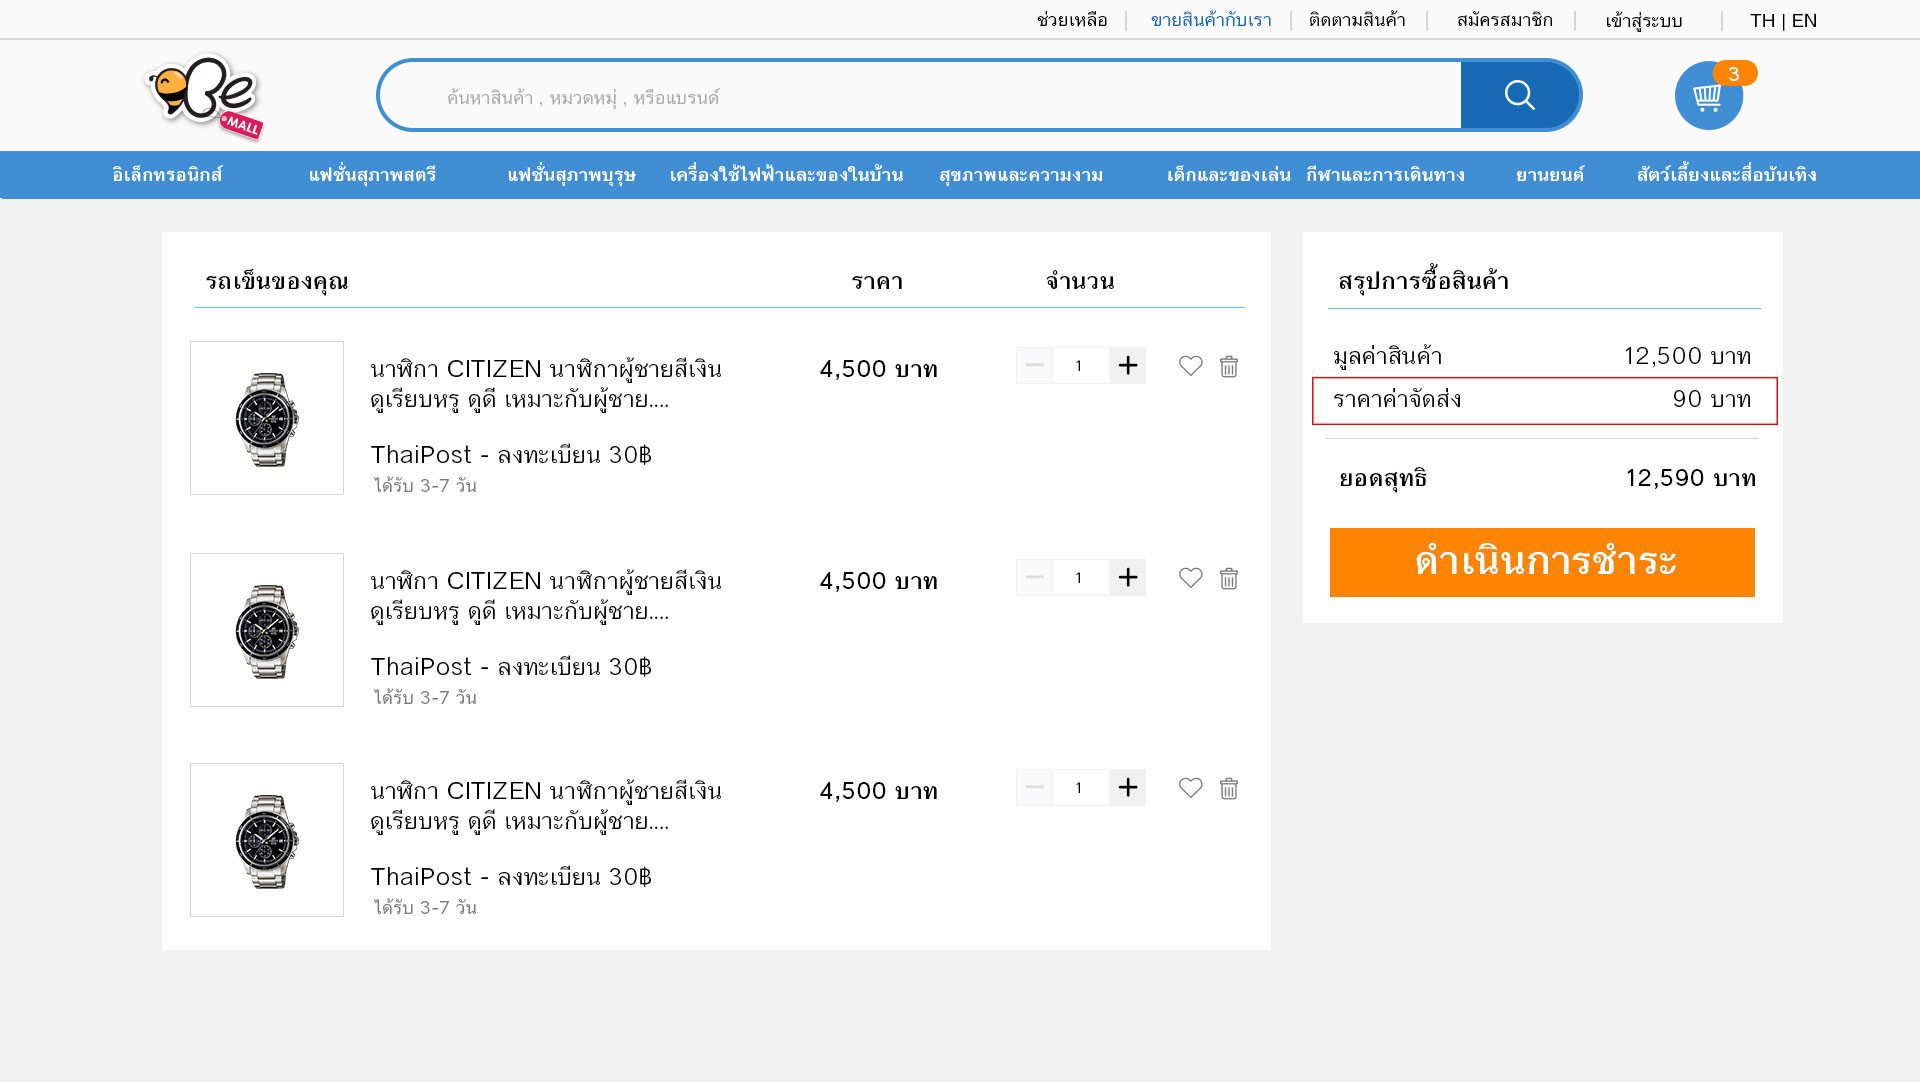
Task: Click the search magnifier button
Action: [1520, 95]
